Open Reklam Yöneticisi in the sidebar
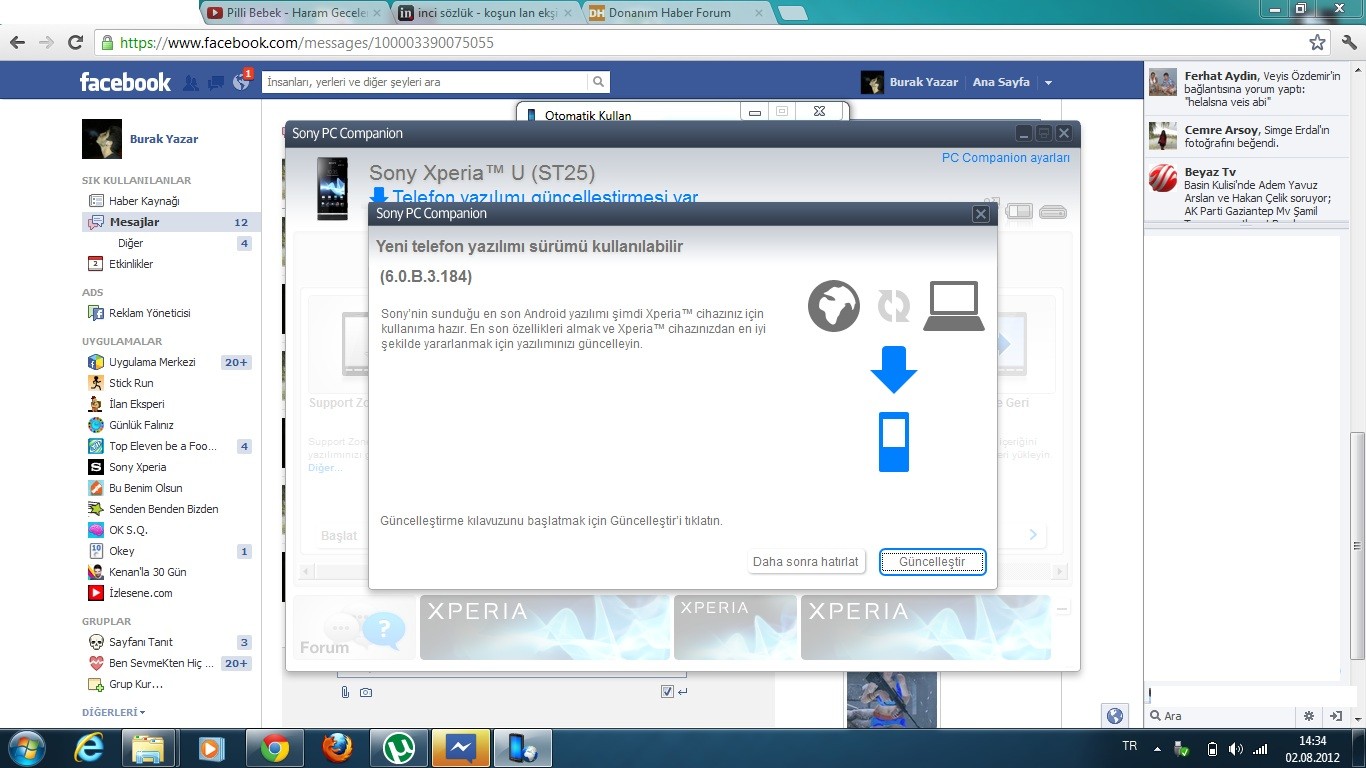Image resolution: width=1366 pixels, height=768 pixels. (x=149, y=313)
